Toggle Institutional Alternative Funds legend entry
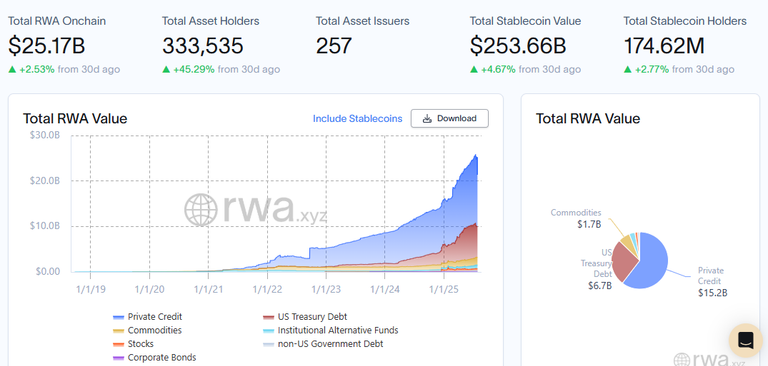The height and width of the screenshot is (366, 768). (x=331, y=330)
